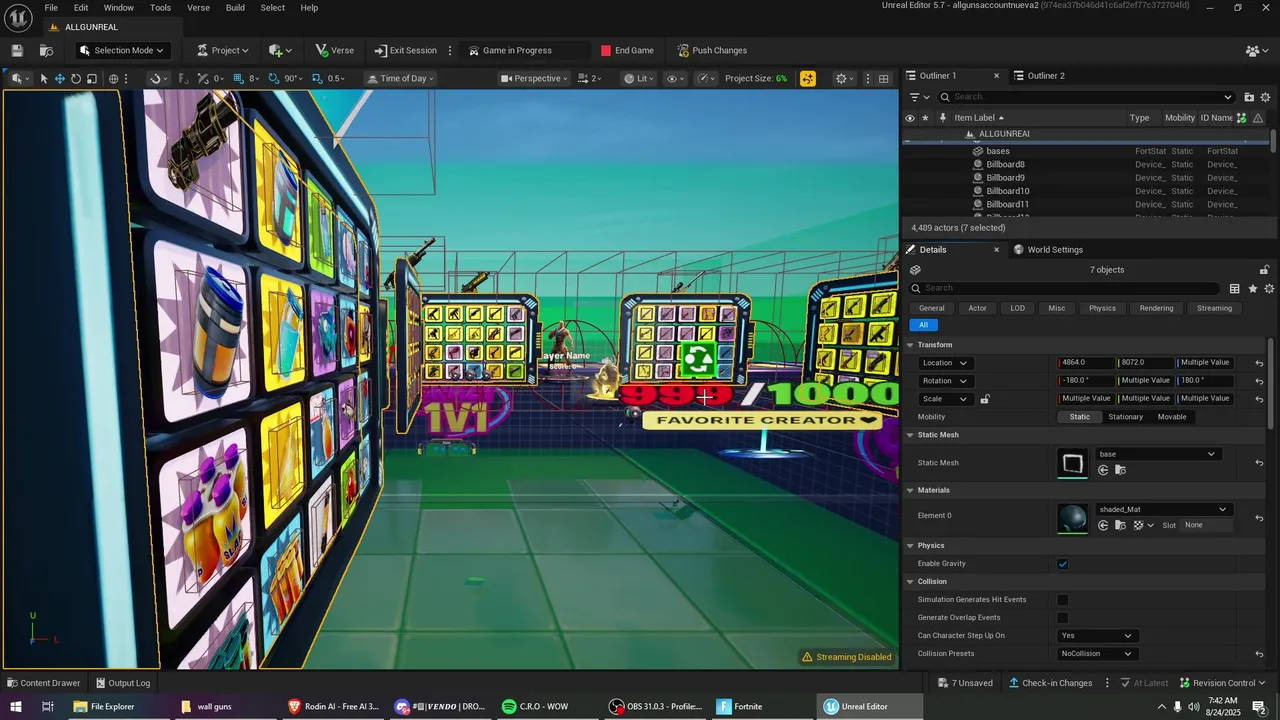Open the Project dropdown
Screen dimensions: 1280x720
[222, 50]
